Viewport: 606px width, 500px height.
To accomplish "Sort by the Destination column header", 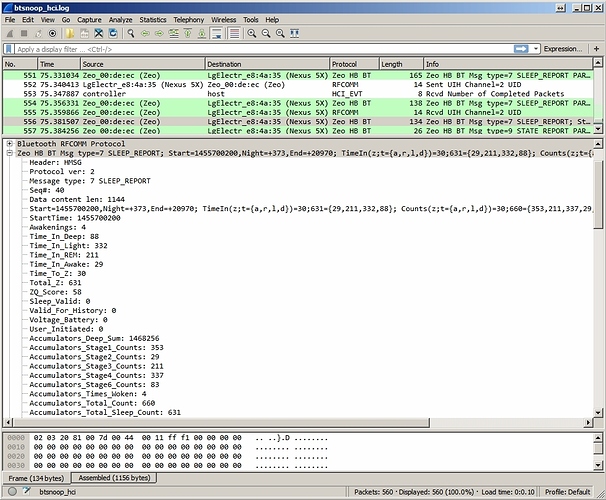I will (267, 64).
